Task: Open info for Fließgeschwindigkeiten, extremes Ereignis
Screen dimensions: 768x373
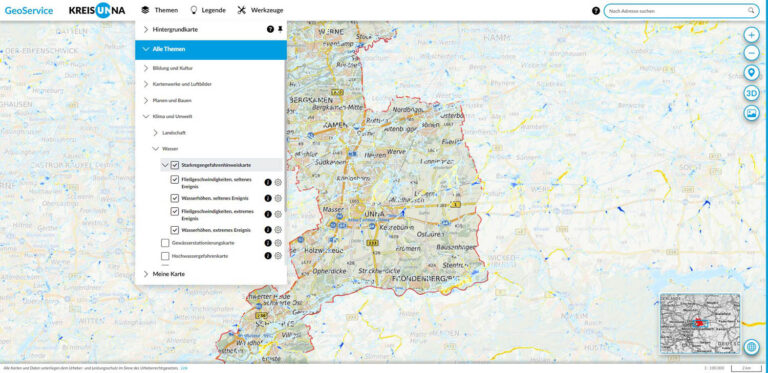Action: point(268,214)
